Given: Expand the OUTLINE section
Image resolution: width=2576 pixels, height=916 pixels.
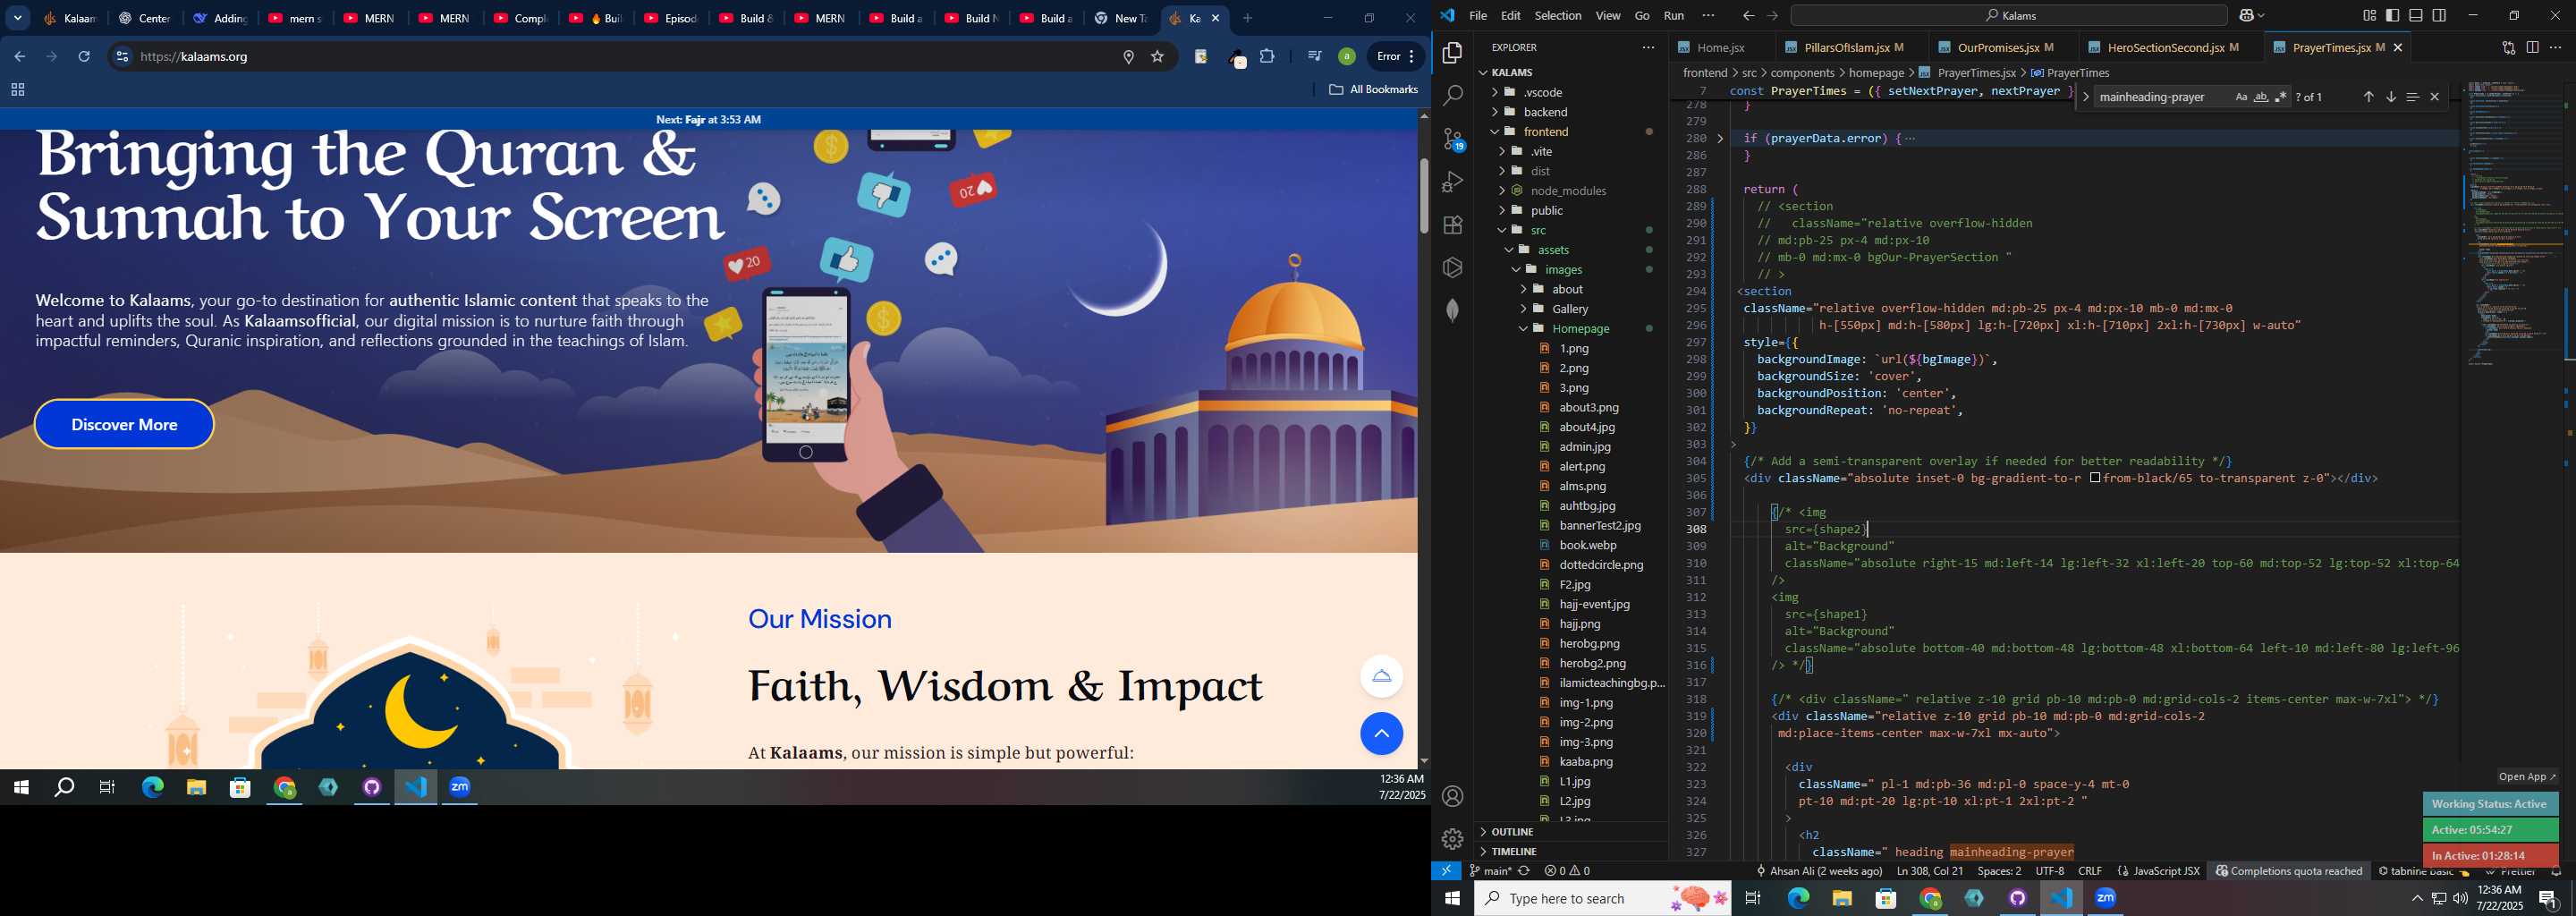Looking at the screenshot, I should point(1571,832).
